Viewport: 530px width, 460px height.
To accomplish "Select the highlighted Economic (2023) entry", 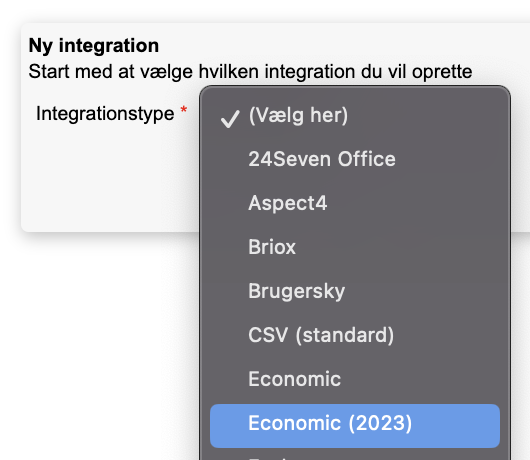I will [x=355, y=426].
